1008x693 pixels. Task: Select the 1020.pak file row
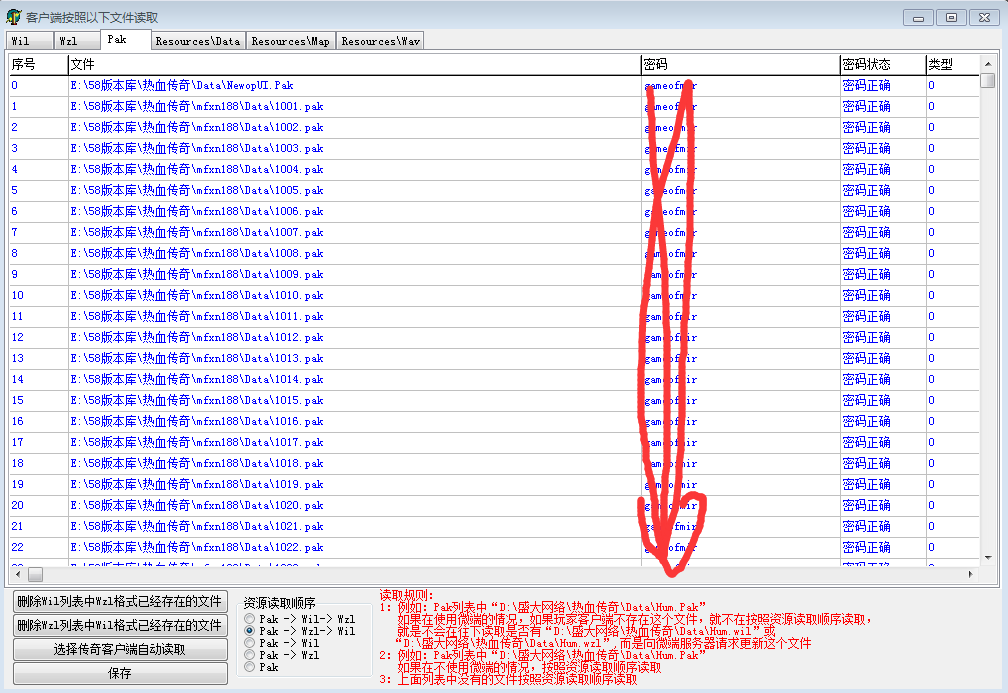point(494,505)
